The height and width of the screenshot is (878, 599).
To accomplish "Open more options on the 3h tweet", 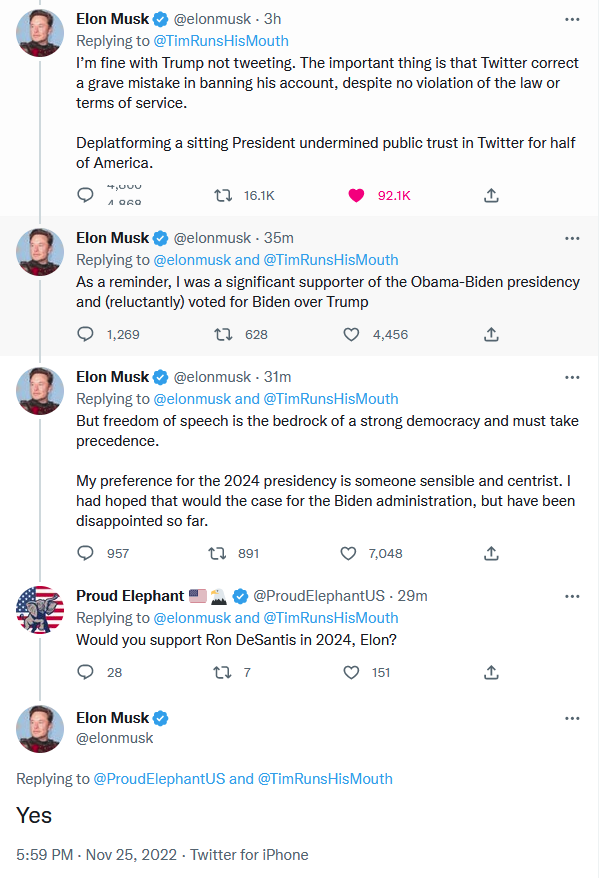I will coord(572,20).
